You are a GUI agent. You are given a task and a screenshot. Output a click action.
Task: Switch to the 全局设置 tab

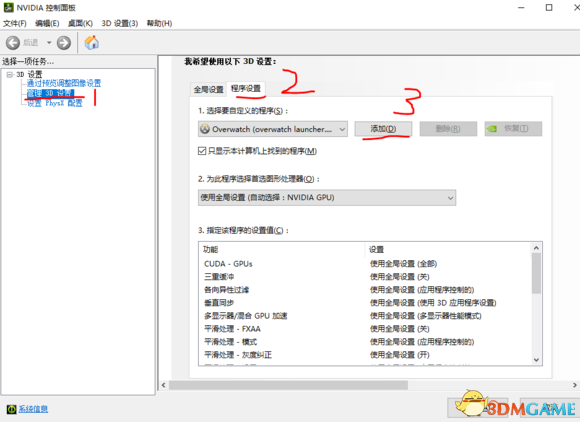click(209, 89)
